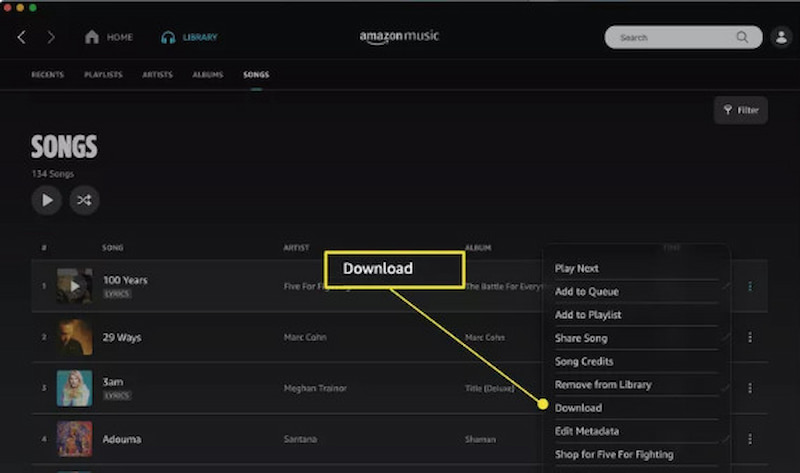Play 100 Years from its thumbnail
The height and width of the screenshot is (473, 800).
[74, 286]
